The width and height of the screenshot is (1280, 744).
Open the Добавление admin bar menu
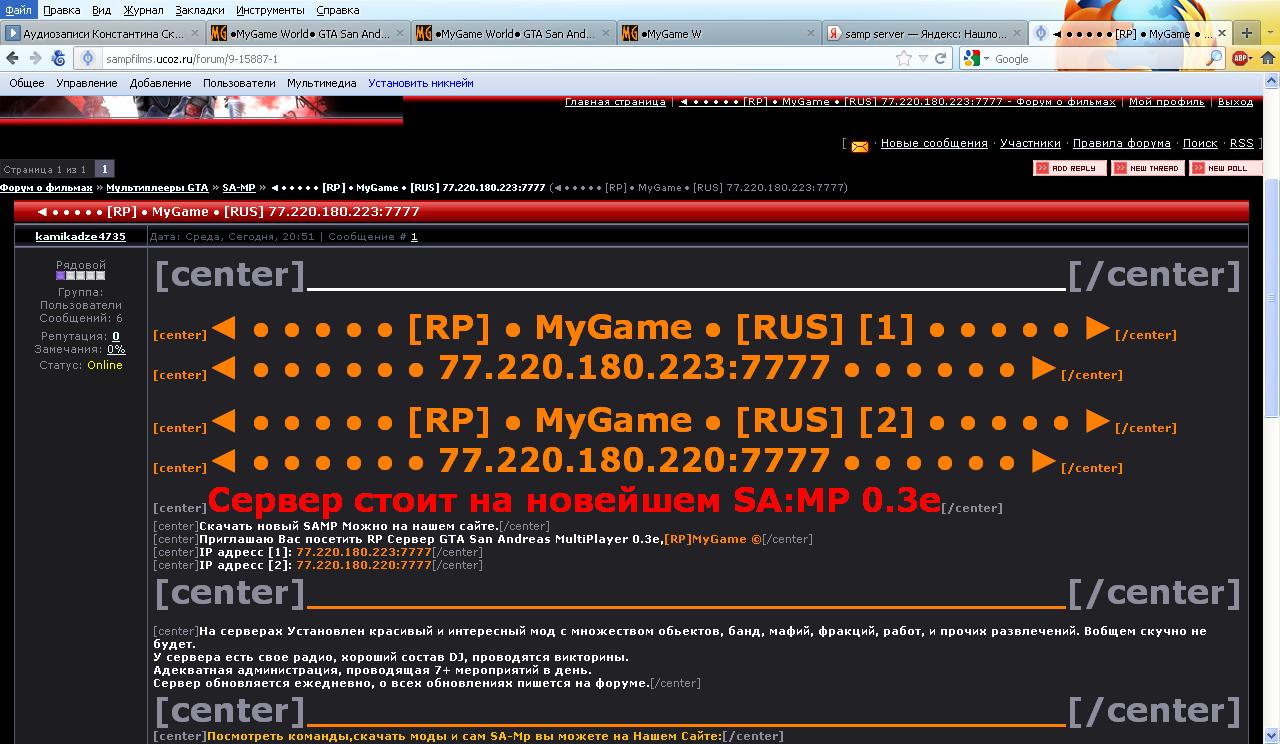pyautogui.click(x=160, y=83)
